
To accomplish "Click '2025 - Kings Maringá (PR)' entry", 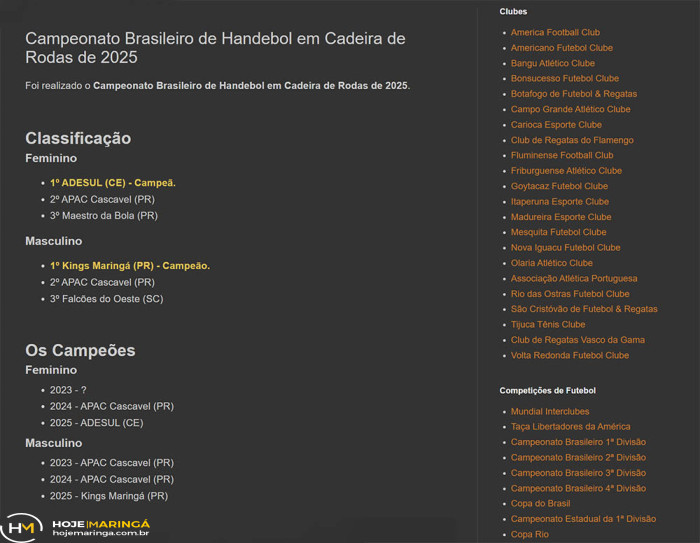I will point(109,496).
